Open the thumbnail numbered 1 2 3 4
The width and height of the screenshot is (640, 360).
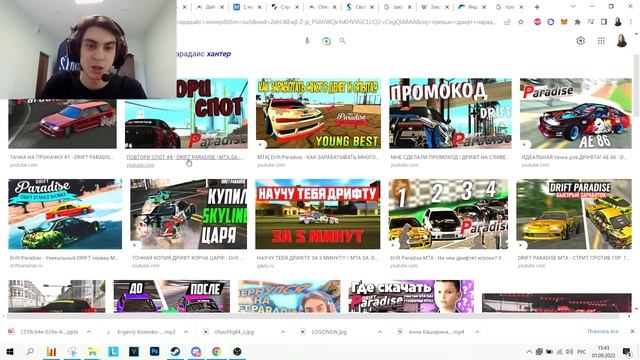click(448, 214)
